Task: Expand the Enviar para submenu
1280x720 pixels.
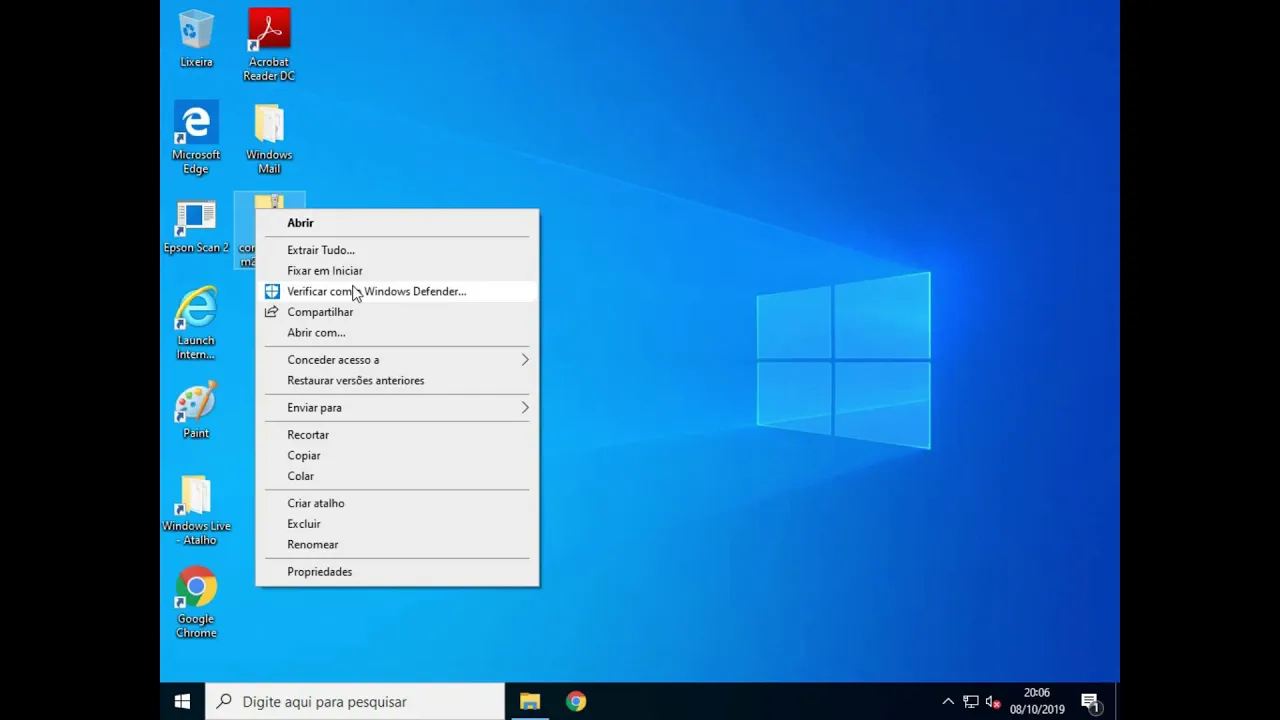Action: pos(397,408)
